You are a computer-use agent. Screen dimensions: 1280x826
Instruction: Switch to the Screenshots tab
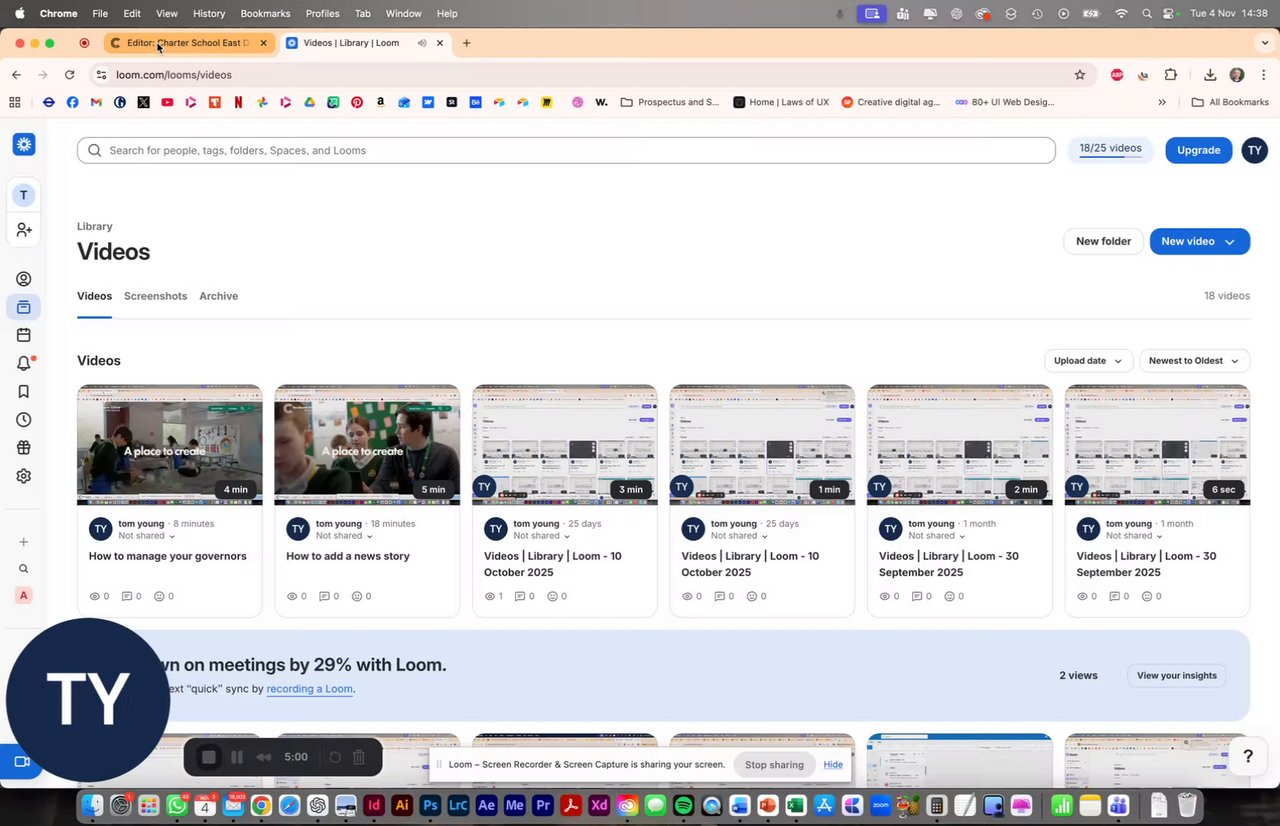(155, 296)
